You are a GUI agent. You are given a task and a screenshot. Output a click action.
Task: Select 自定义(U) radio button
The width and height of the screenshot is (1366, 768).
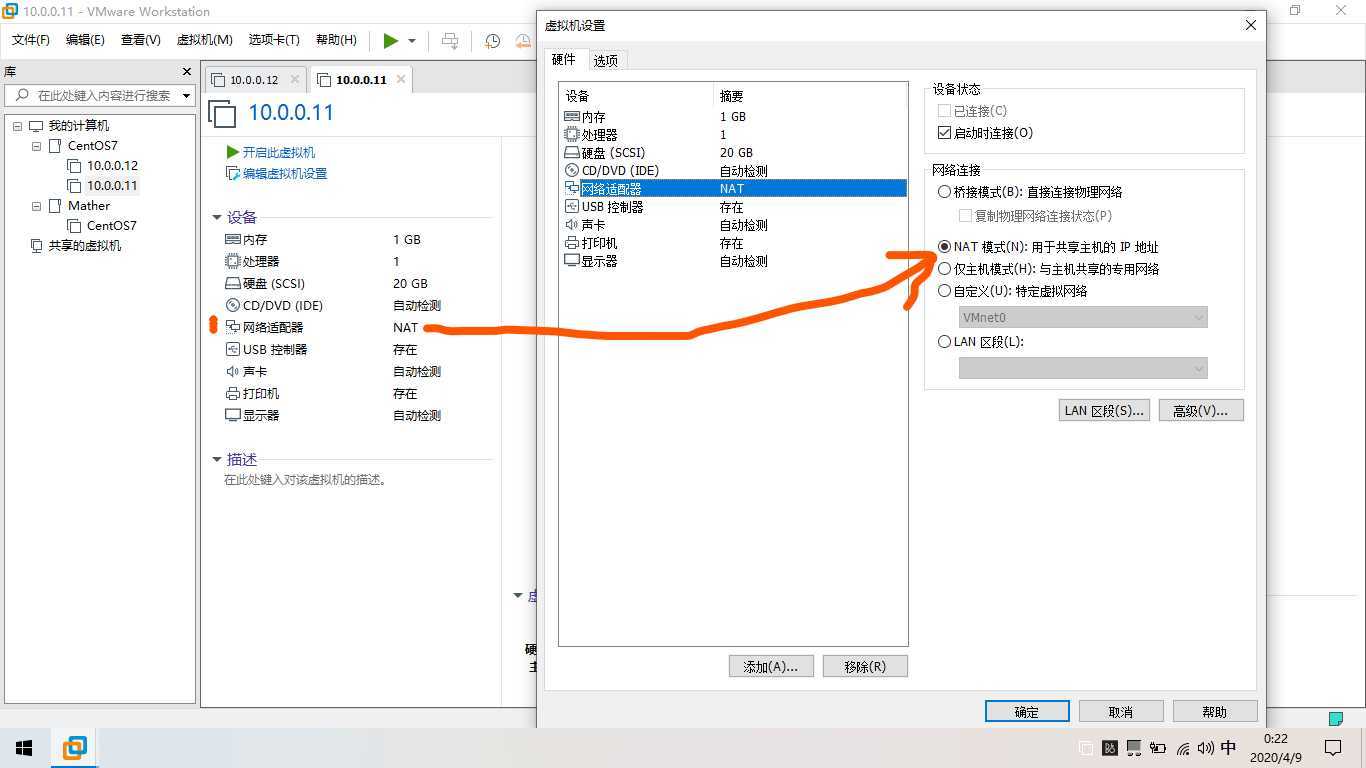pyautogui.click(x=944, y=292)
